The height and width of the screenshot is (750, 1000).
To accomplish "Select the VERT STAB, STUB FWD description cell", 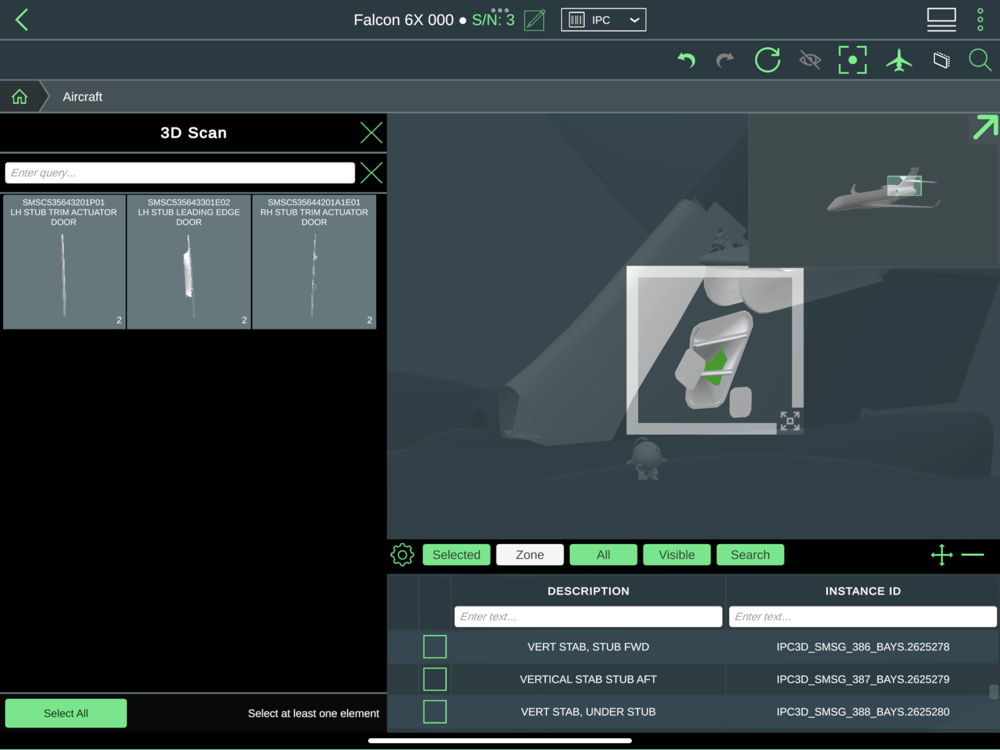I will pos(588,647).
